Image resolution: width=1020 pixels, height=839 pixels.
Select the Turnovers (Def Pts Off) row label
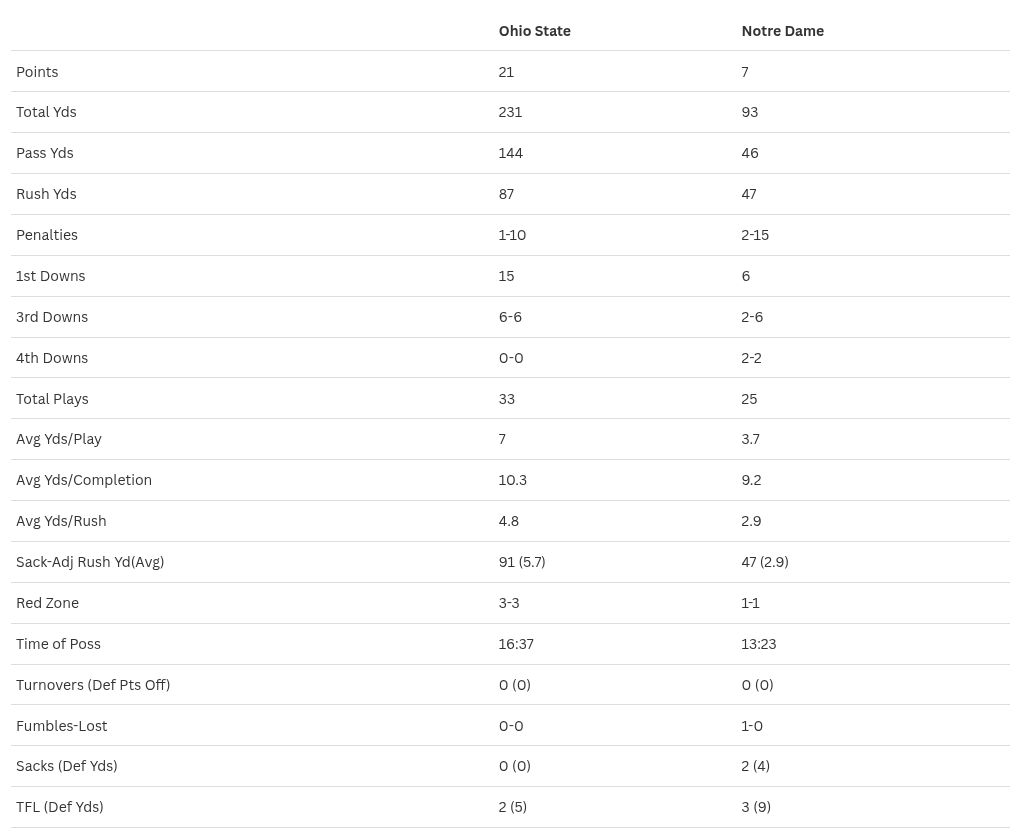93,685
